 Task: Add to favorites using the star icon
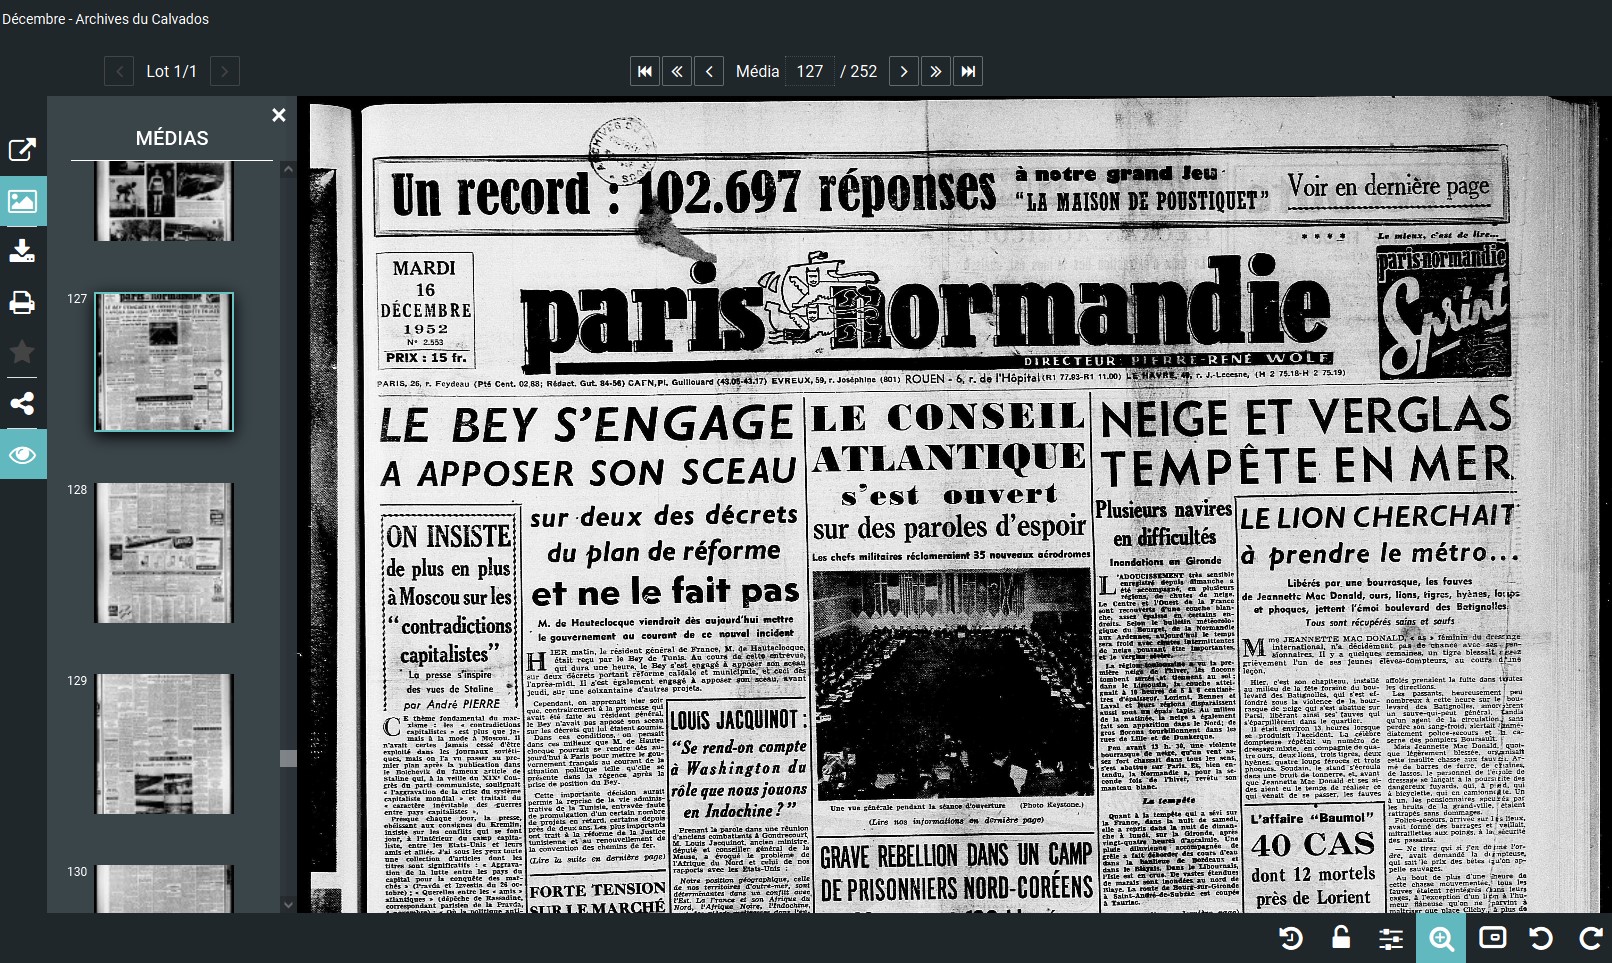[x=22, y=352]
